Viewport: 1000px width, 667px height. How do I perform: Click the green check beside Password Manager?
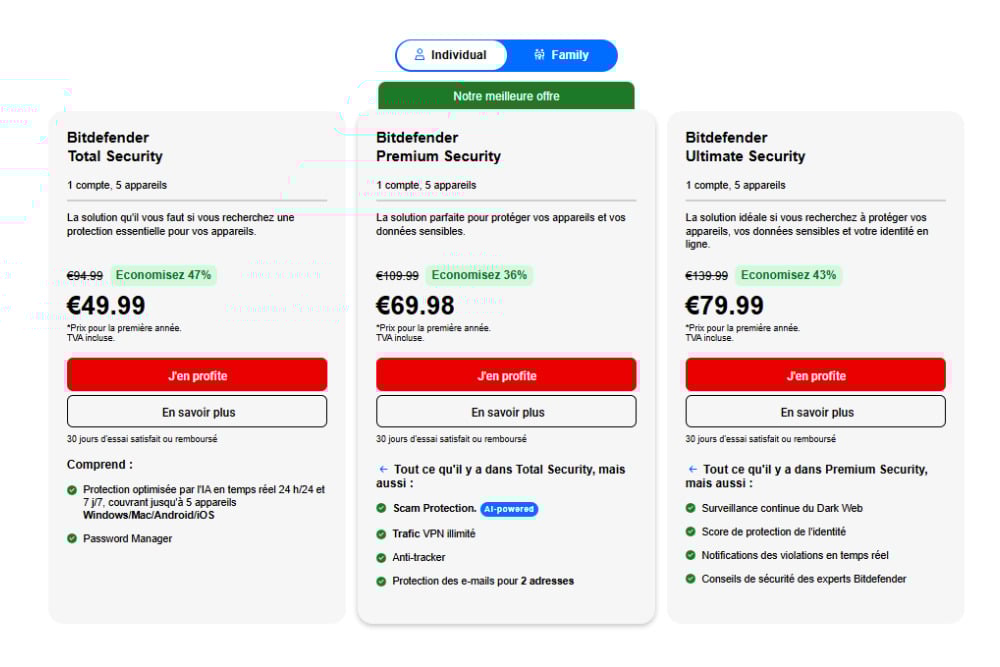(72, 539)
